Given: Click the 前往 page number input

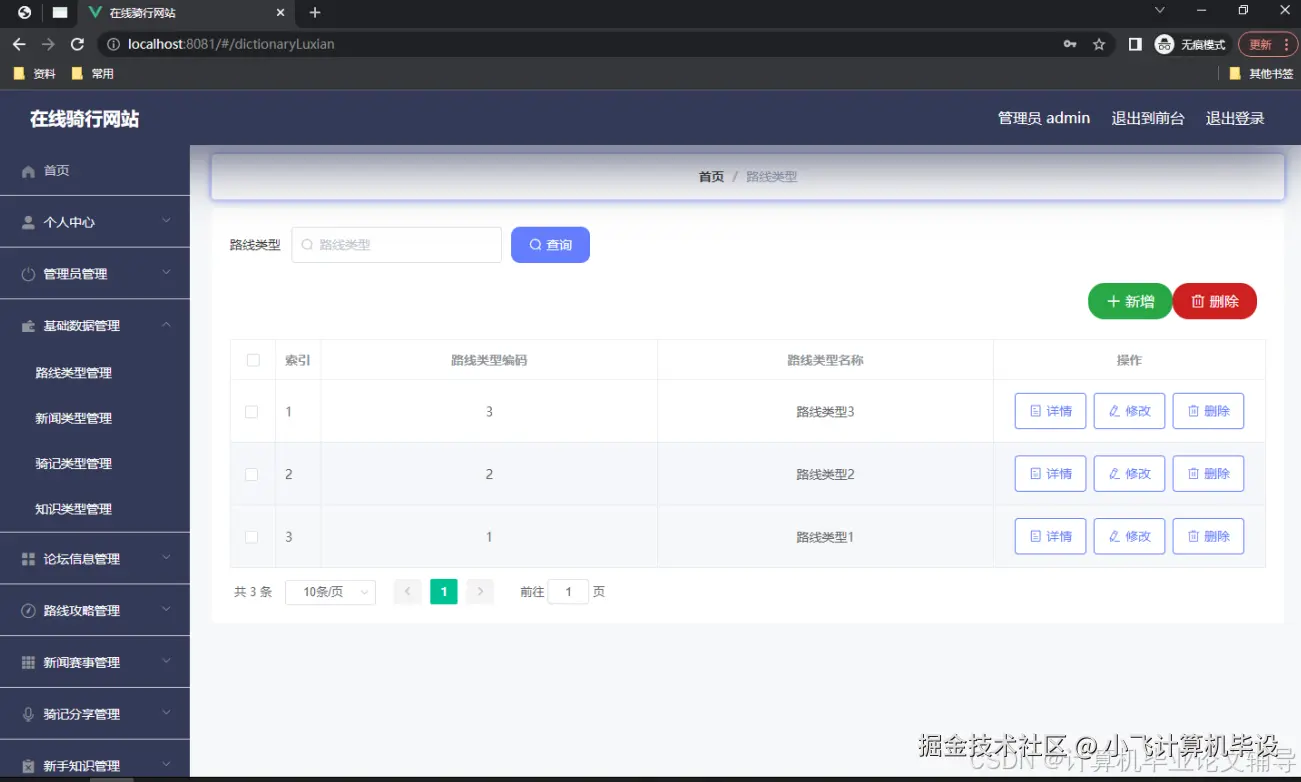Looking at the screenshot, I should [568, 592].
